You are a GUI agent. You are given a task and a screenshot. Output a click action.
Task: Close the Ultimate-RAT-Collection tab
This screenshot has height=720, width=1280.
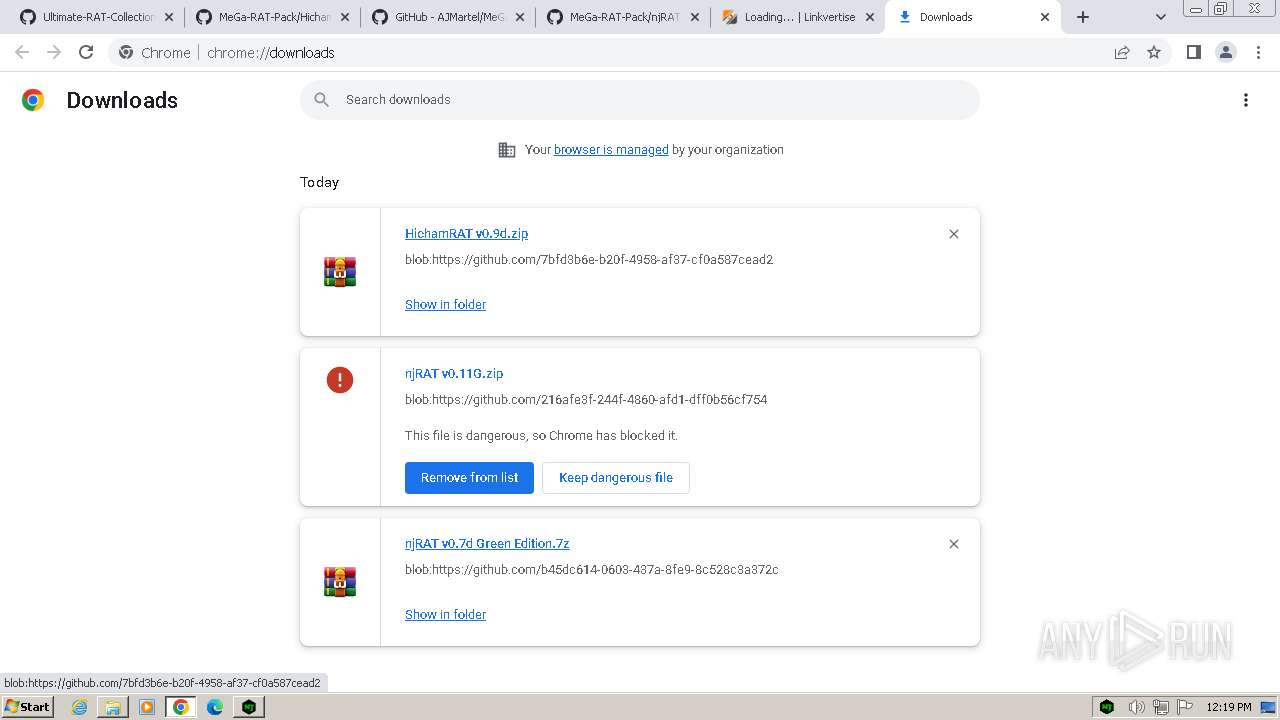[x=168, y=17]
